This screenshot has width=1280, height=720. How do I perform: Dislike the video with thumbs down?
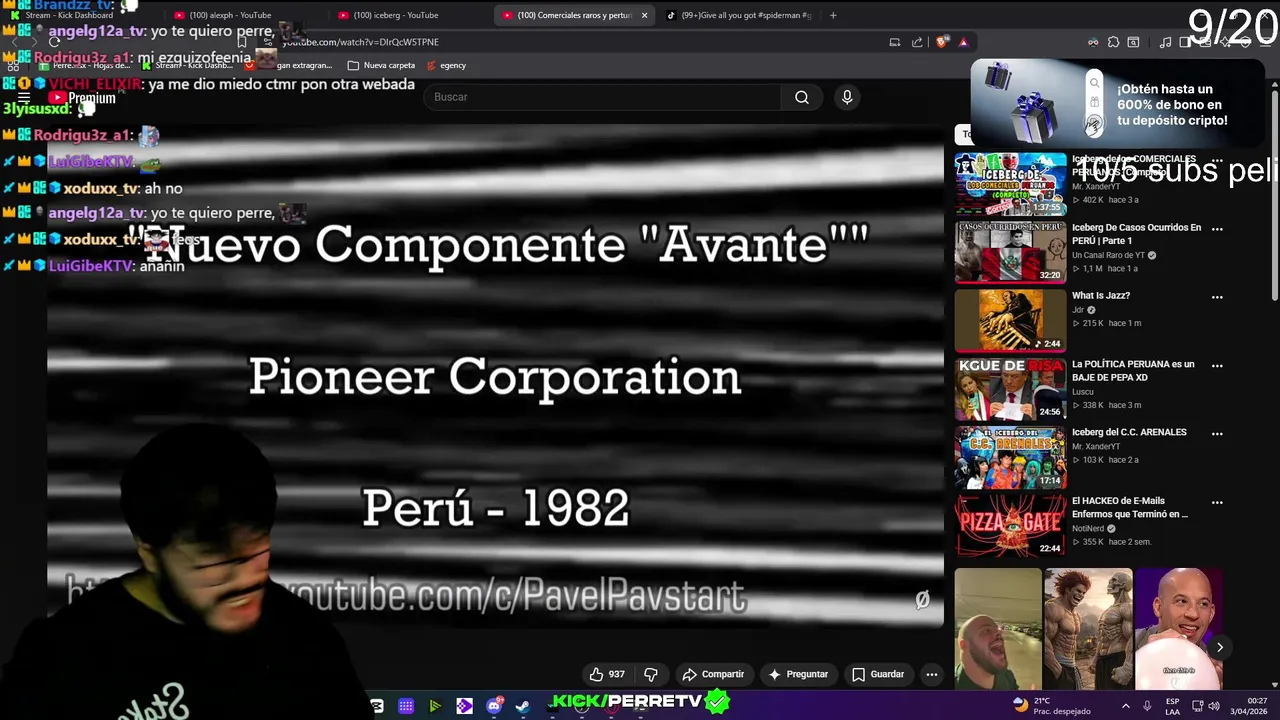pyautogui.click(x=651, y=674)
